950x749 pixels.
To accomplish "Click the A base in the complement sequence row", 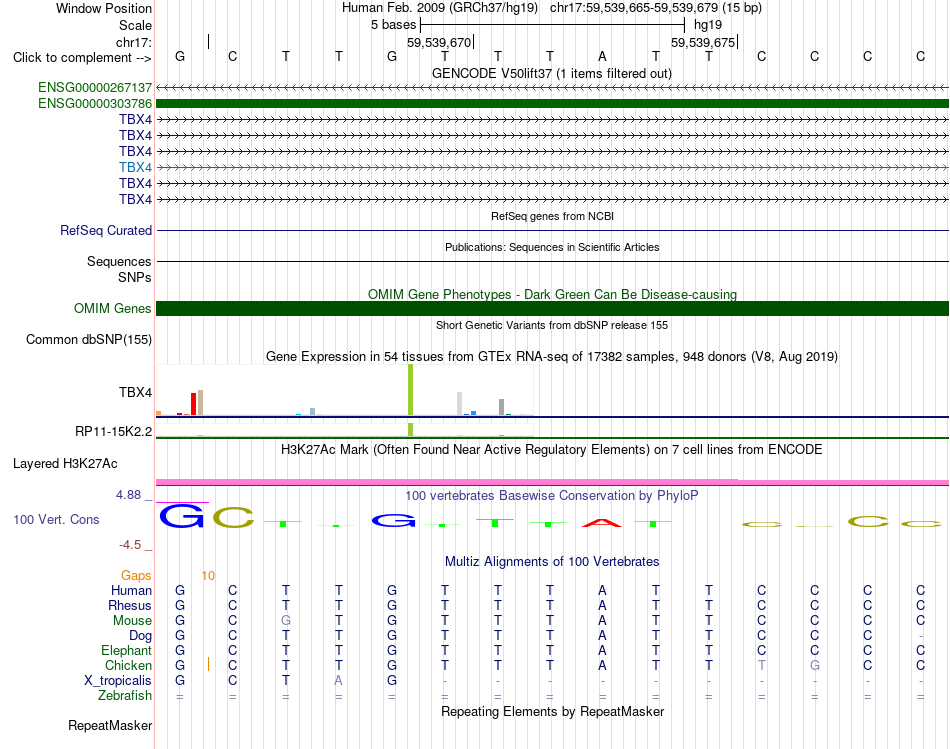I will click(x=602, y=56).
